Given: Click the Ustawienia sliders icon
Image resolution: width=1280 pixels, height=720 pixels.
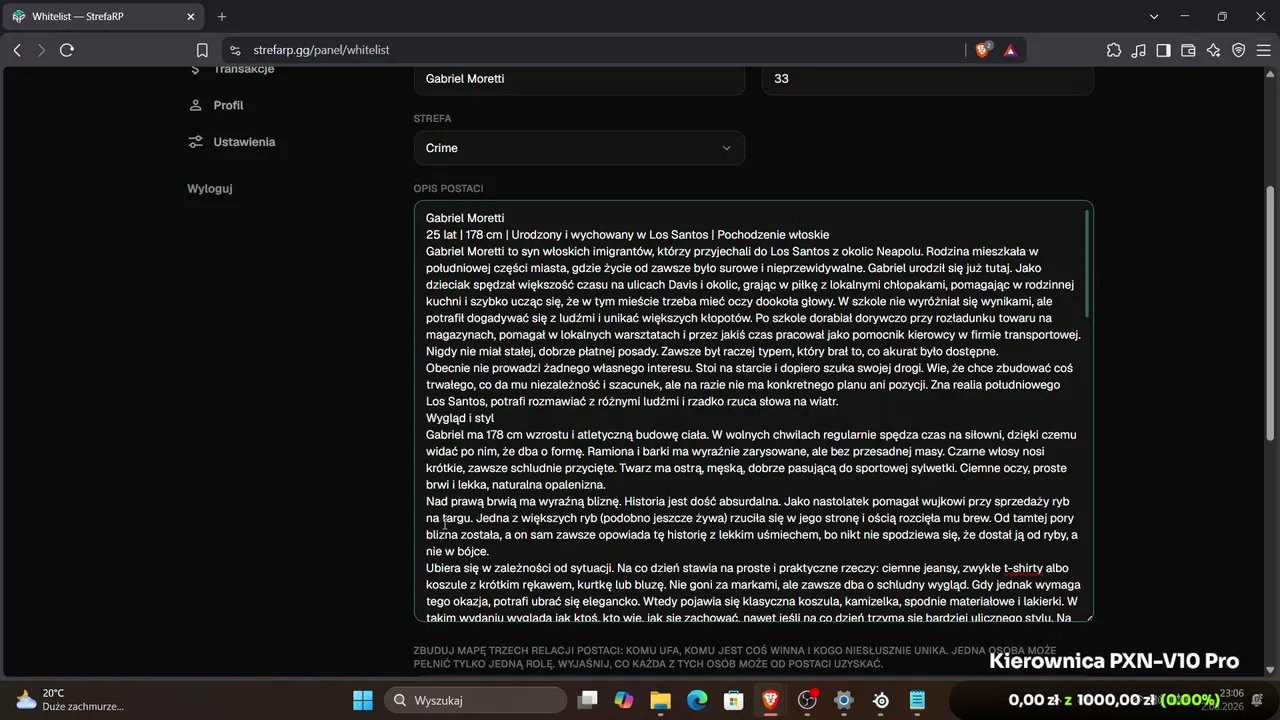Looking at the screenshot, I should 196,142.
